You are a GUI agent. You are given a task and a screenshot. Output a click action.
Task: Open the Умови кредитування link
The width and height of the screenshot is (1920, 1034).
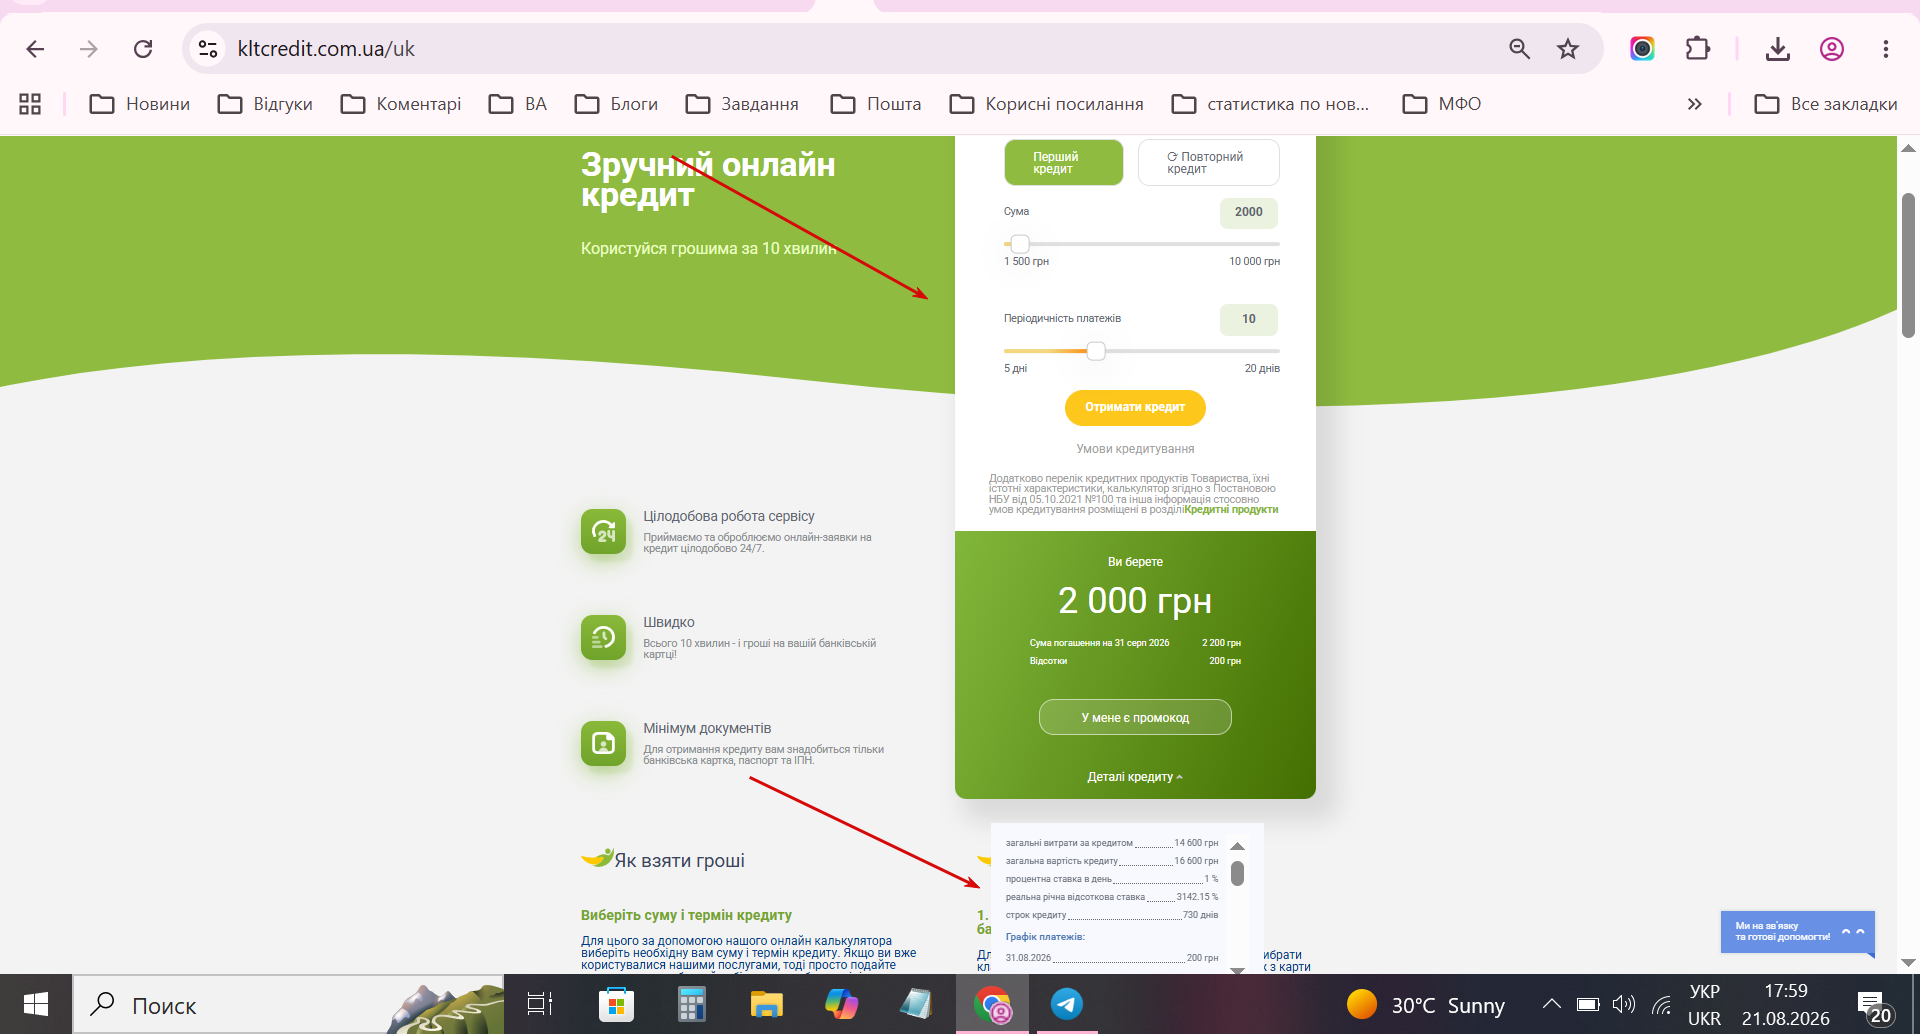click(x=1135, y=449)
